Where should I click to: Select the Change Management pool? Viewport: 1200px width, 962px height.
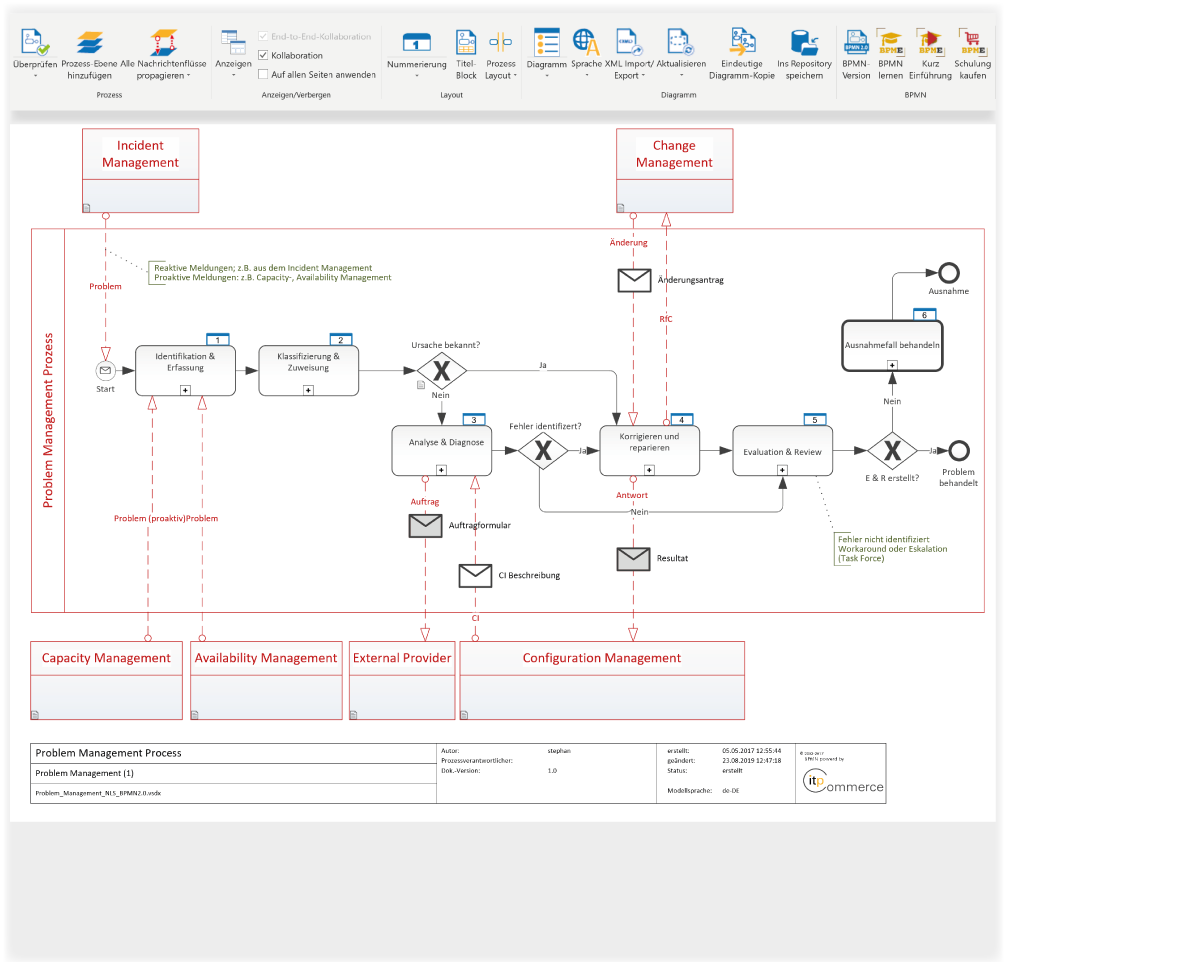[674, 171]
